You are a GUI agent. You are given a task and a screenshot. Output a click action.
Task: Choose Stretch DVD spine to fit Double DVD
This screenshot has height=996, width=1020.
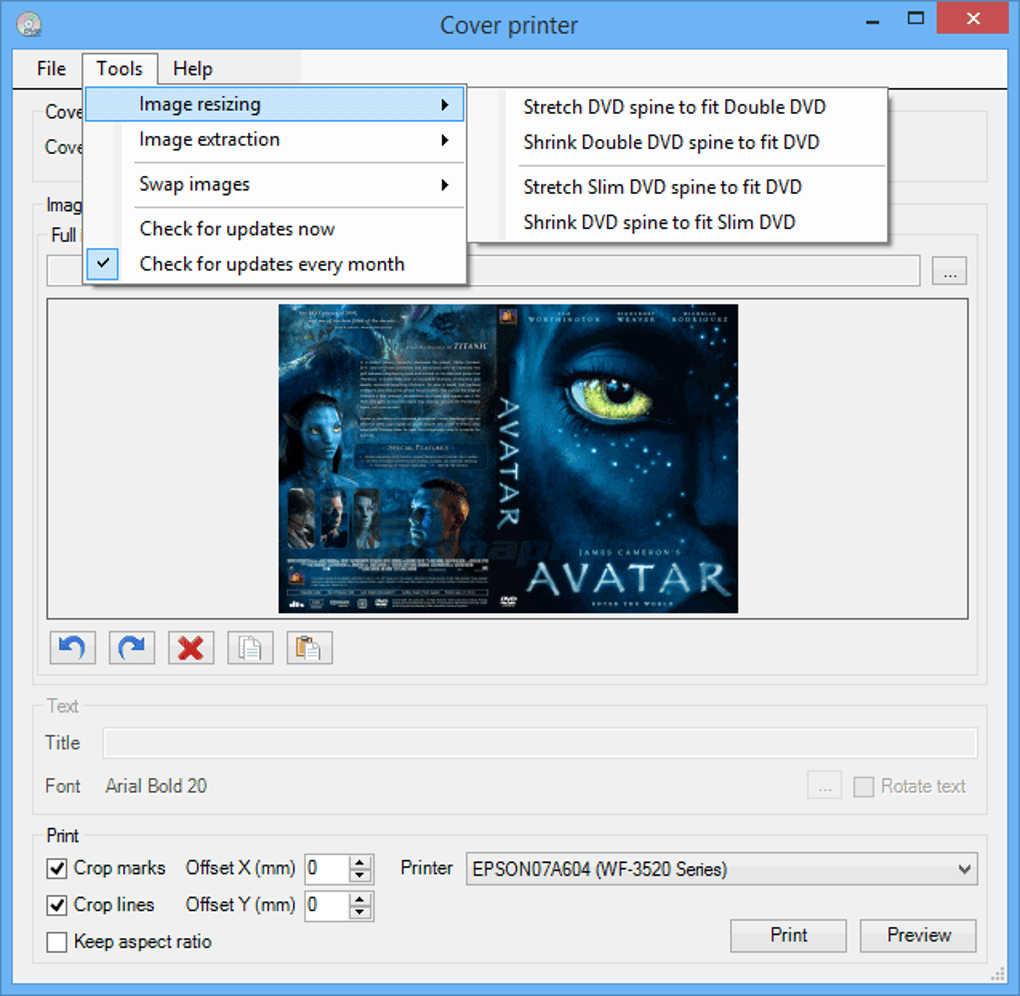tap(675, 107)
